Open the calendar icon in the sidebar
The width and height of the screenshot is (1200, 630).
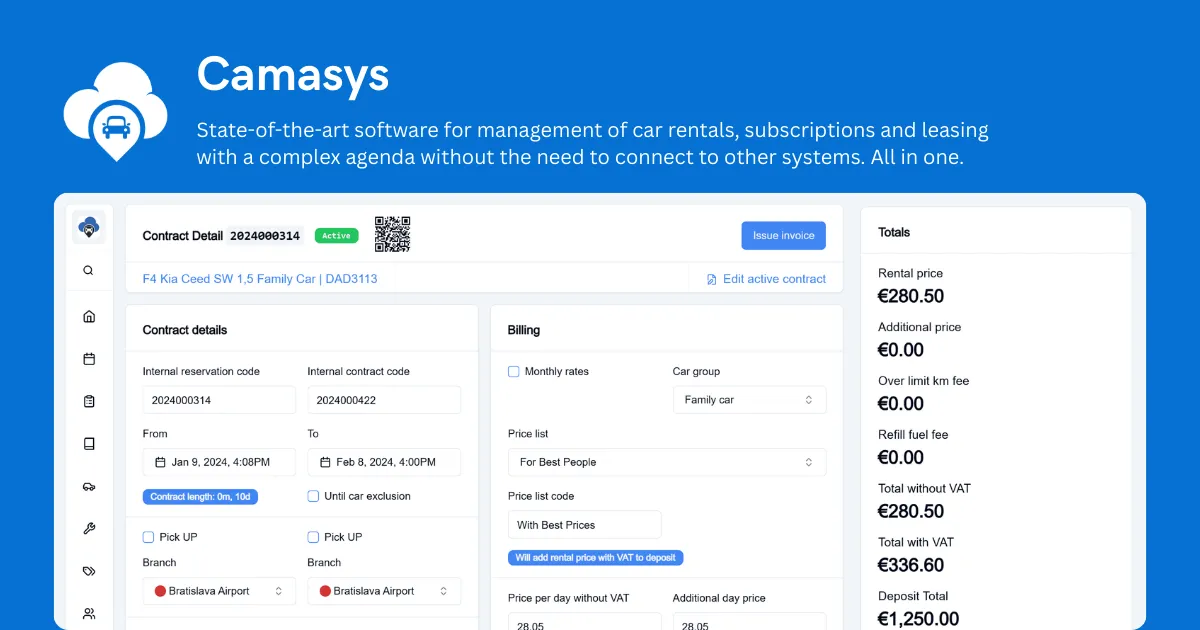89,358
